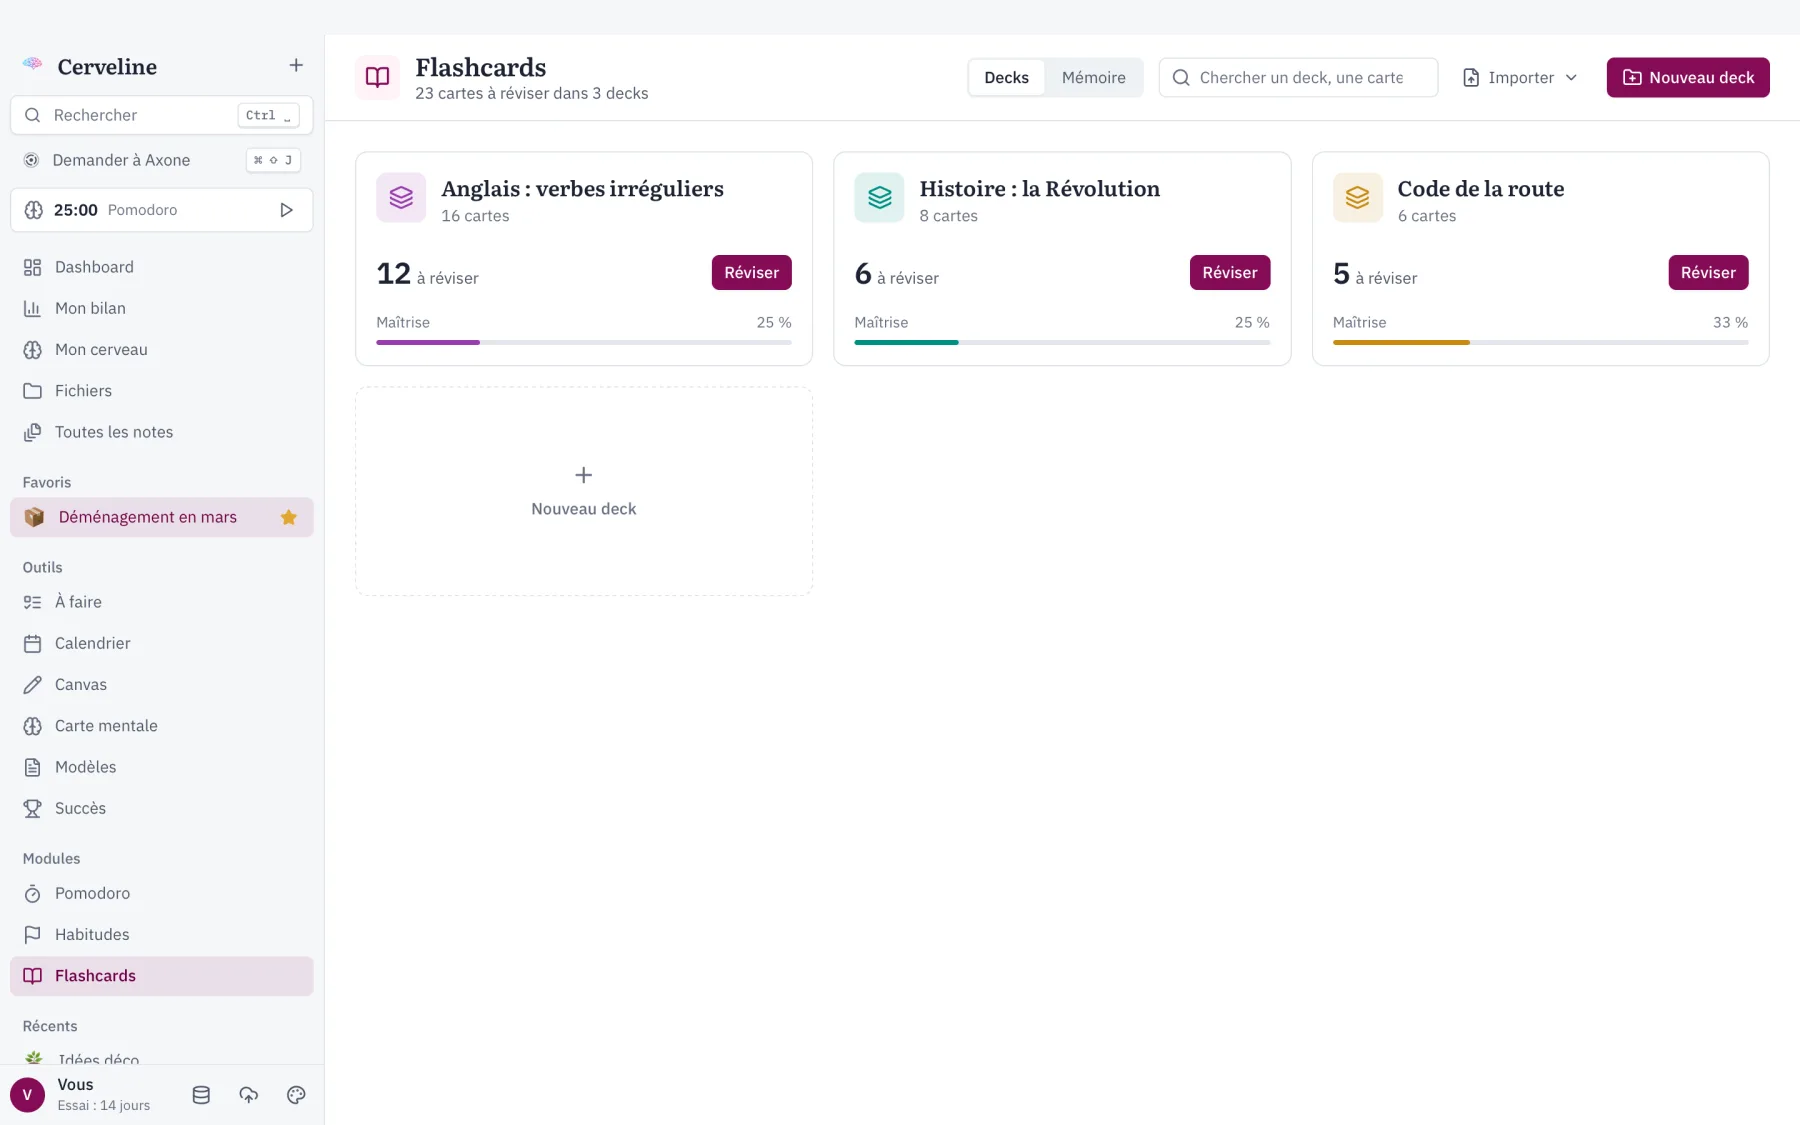Open favorite Déménagement en mars
The width and height of the screenshot is (1800, 1125).
[x=162, y=517]
